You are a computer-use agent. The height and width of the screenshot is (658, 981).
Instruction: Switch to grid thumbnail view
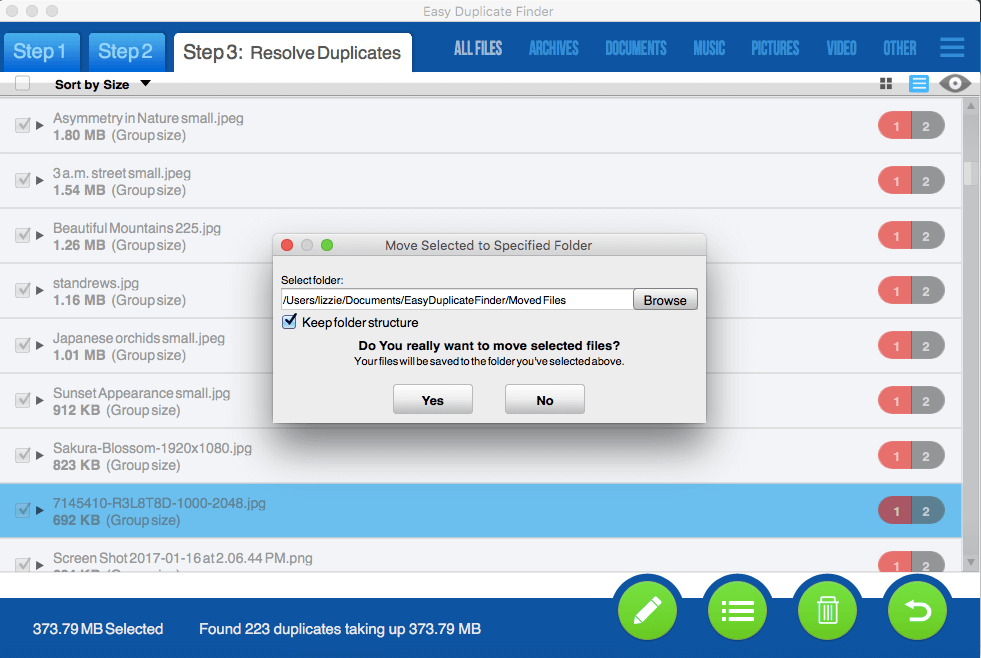coord(886,84)
